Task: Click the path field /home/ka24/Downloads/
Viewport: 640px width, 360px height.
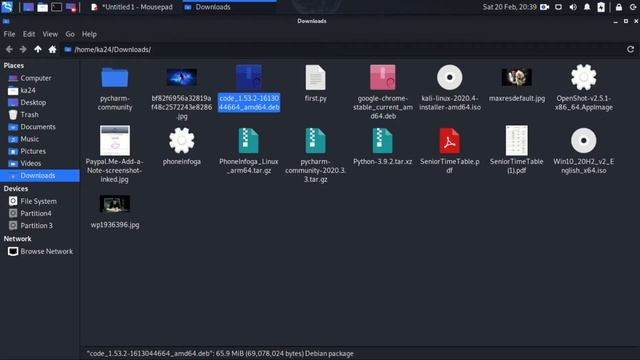Action: pyautogui.click(x=343, y=49)
